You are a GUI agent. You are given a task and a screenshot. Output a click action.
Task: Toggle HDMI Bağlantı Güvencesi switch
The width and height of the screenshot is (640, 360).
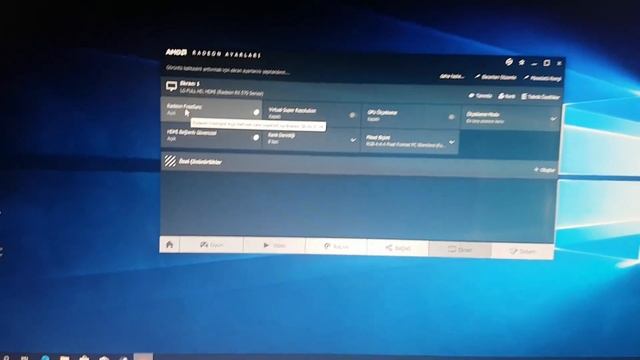(256, 138)
